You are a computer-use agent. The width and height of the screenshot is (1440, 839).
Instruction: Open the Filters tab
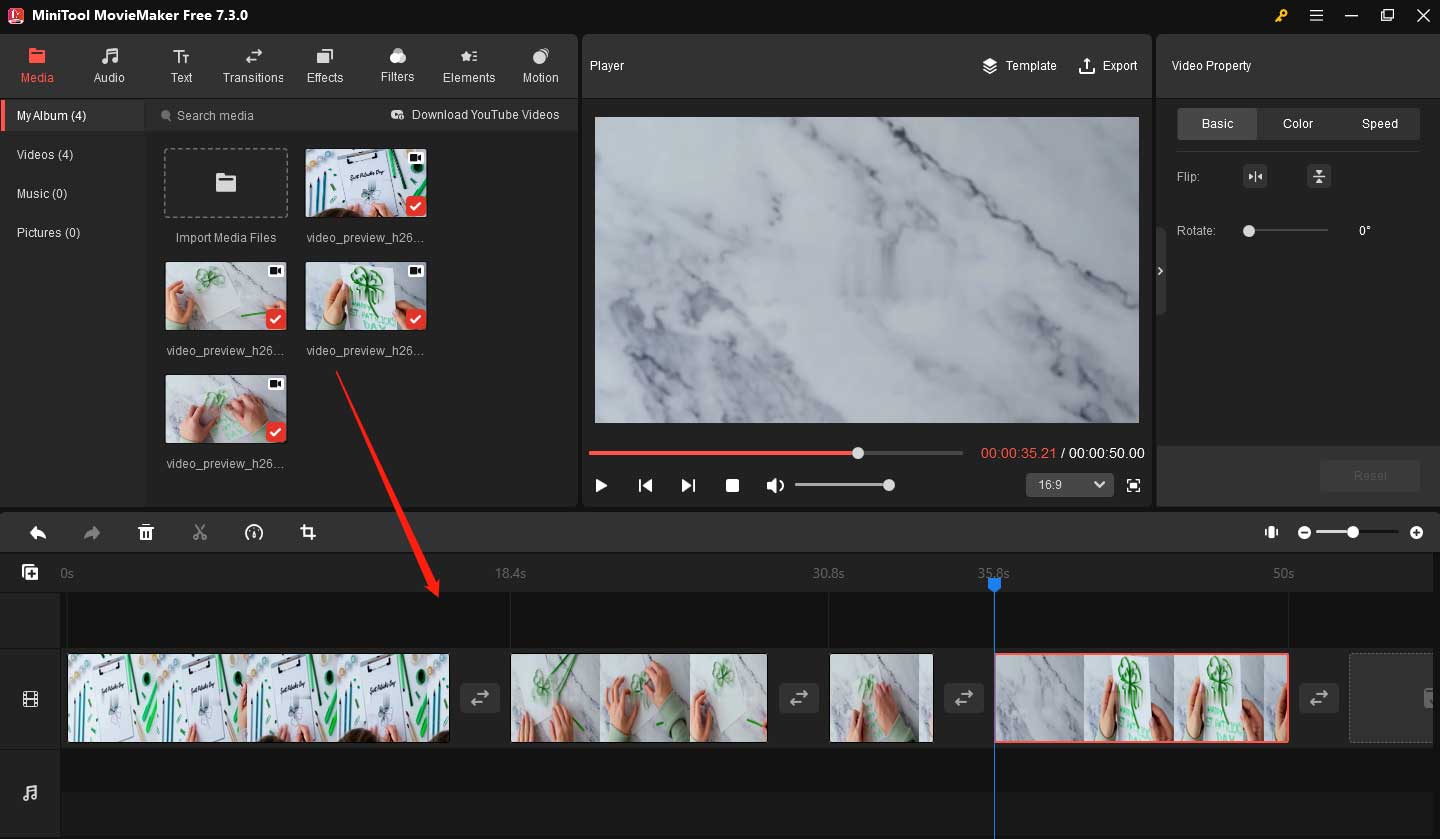pyautogui.click(x=397, y=65)
